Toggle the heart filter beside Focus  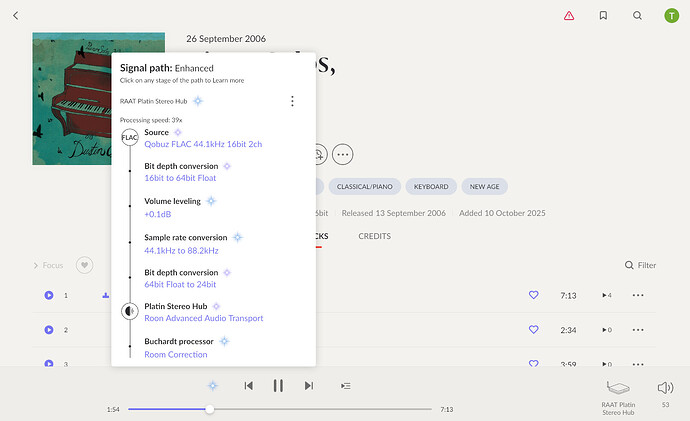85,265
